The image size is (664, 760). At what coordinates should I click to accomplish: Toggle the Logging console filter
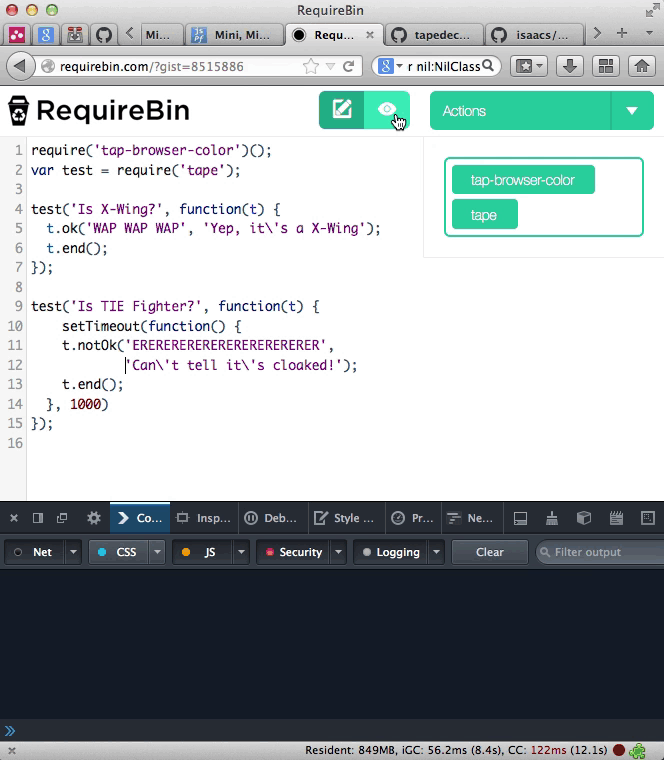pyautogui.click(x=392, y=552)
